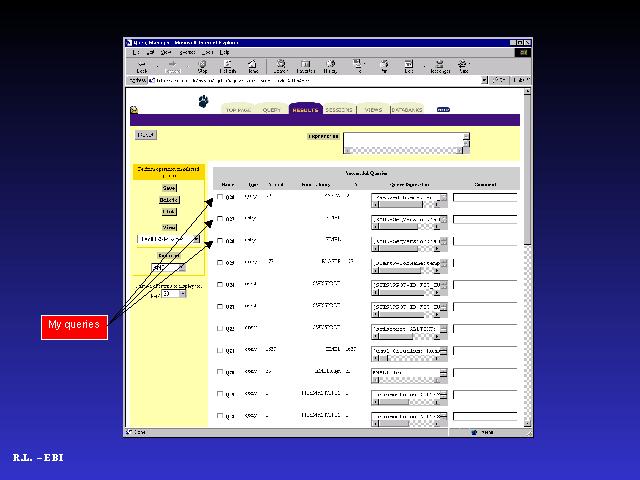640x480 pixels.
Task: Go to Home via toolbar icon
Action: click(x=253, y=65)
